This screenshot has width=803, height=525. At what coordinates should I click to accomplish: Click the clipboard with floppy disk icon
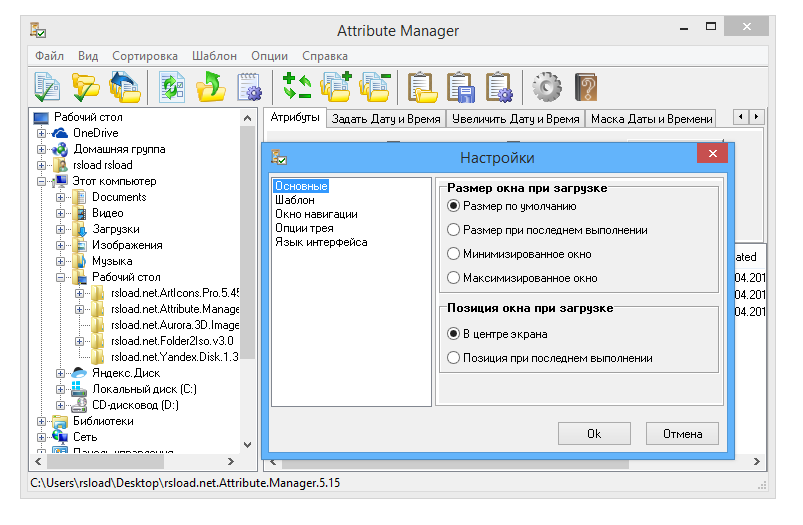point(461,87)
